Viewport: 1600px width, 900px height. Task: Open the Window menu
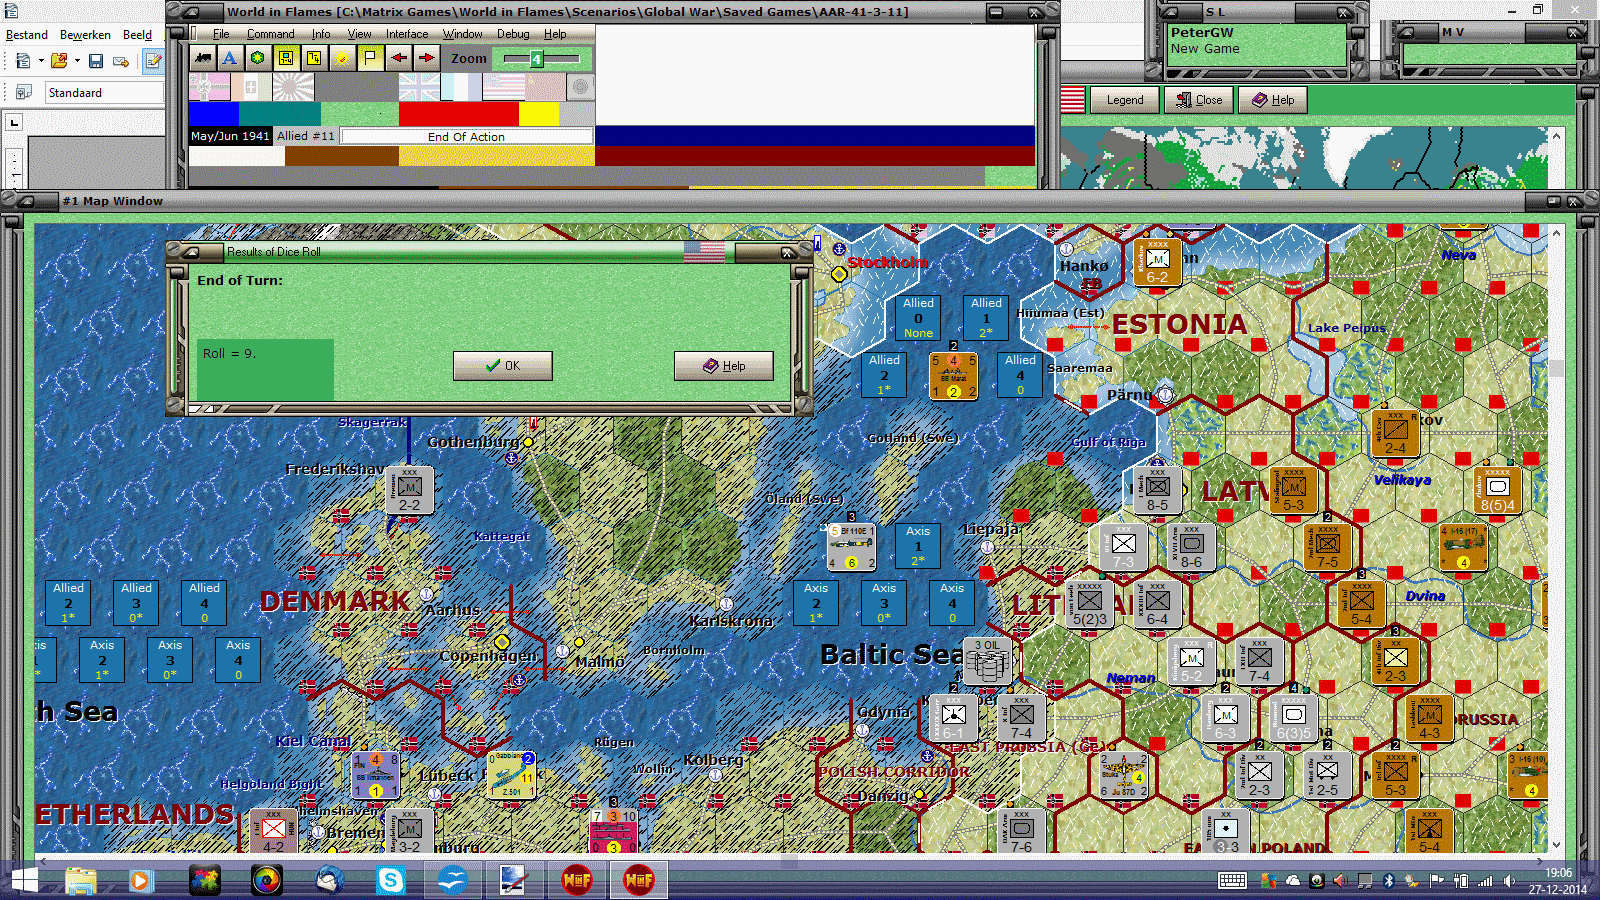pyautogui.click(x=463, y=34)
